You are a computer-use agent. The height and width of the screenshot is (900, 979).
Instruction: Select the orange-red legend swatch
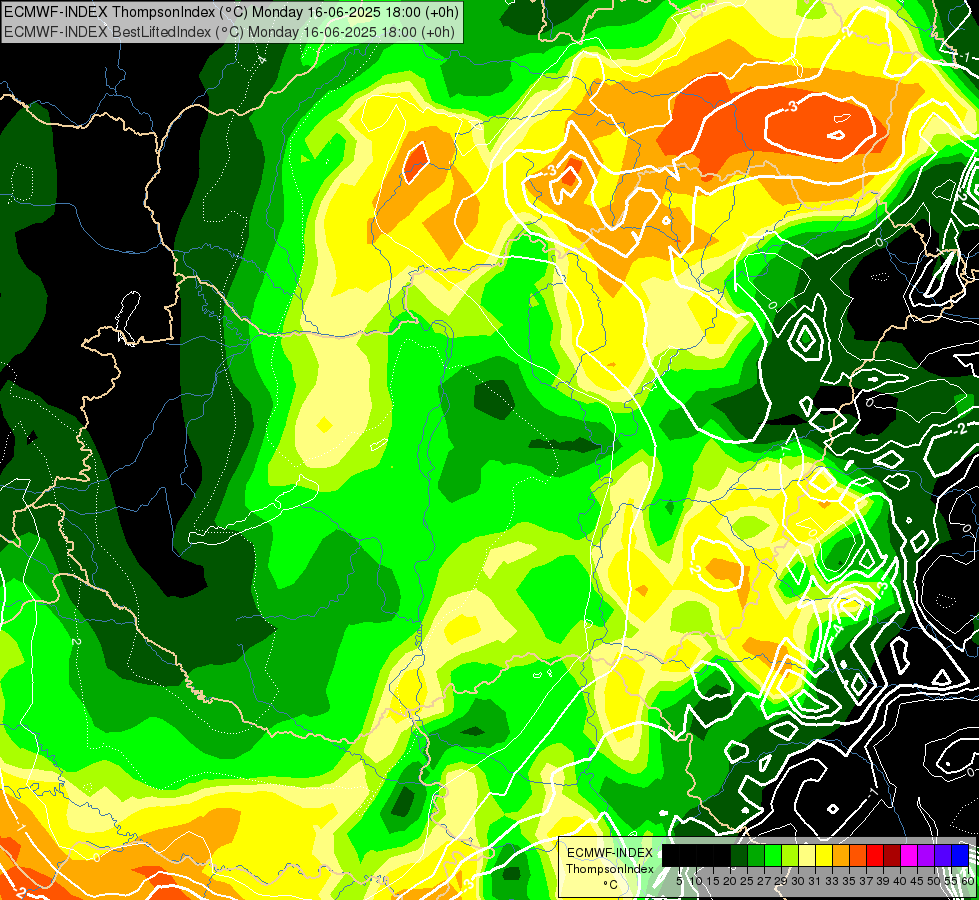857,855
